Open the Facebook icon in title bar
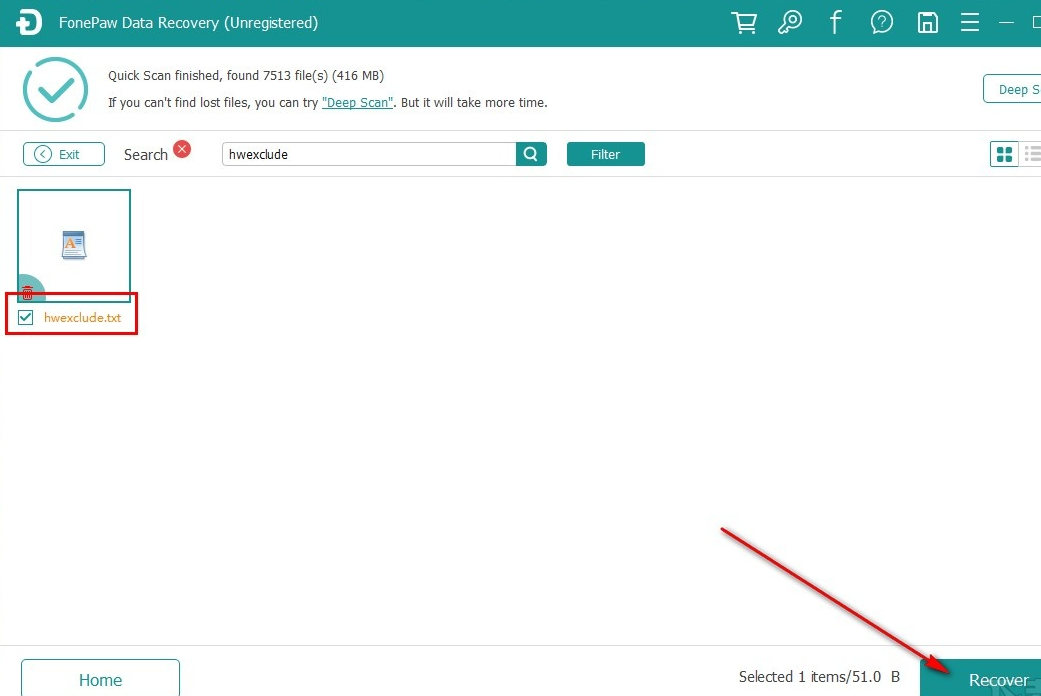 [836, 23]
